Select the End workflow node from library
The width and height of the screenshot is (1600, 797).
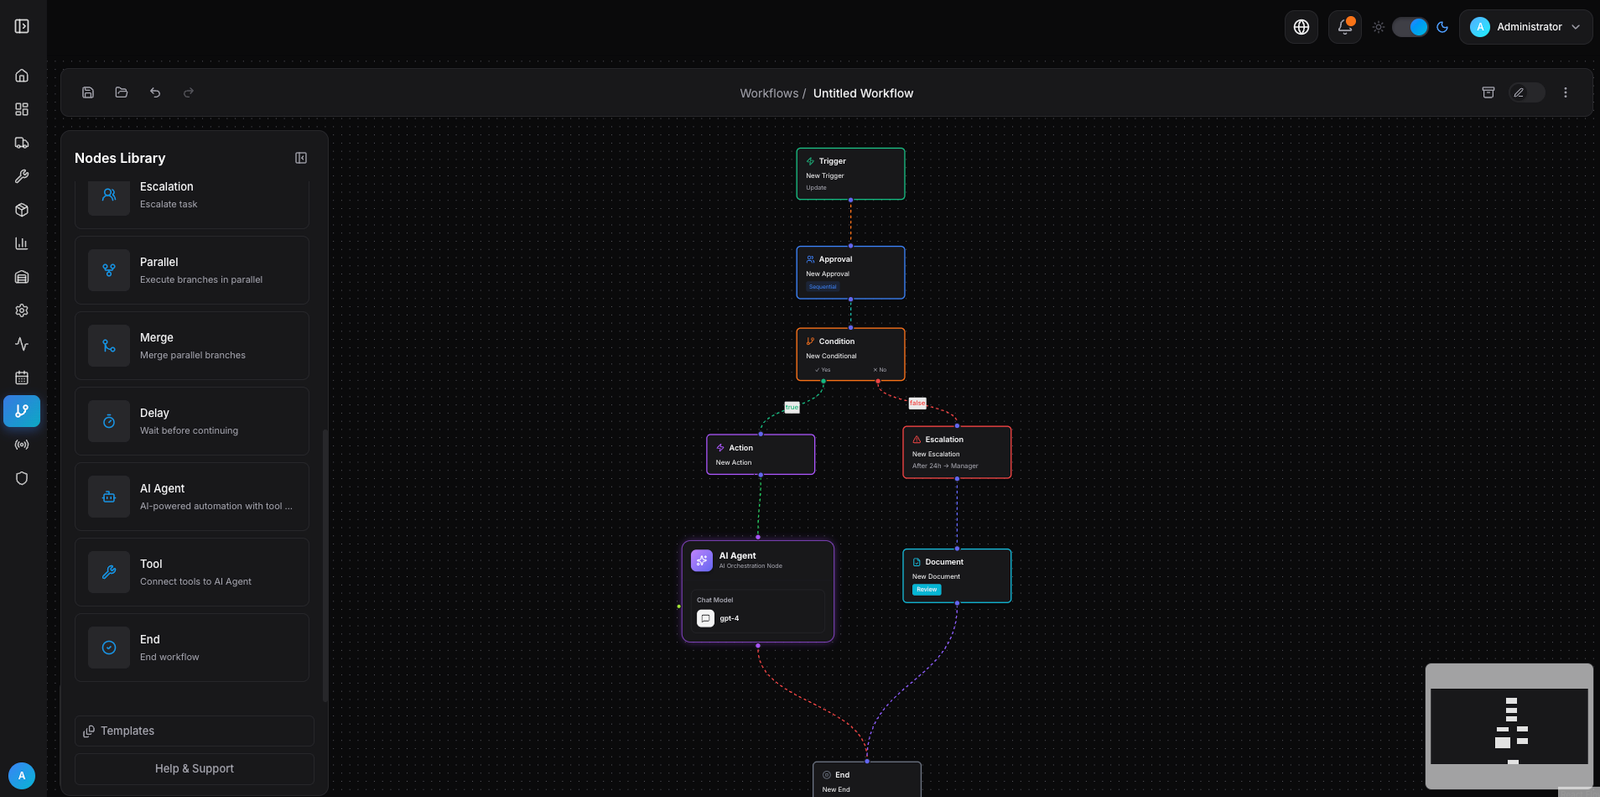[x=192, y=648]
